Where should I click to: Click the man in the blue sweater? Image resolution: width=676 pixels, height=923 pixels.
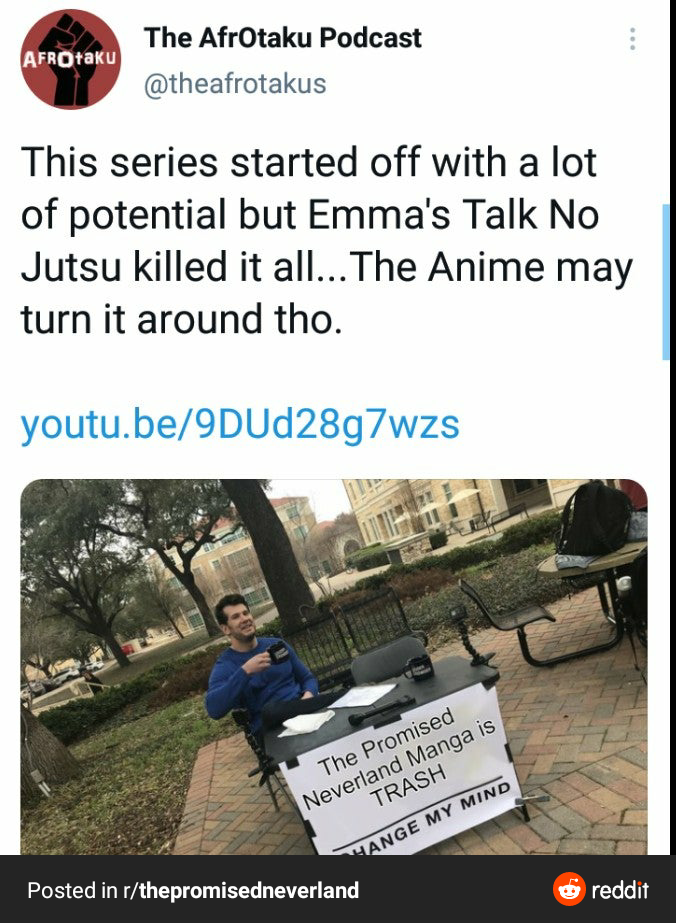point(259,665)
